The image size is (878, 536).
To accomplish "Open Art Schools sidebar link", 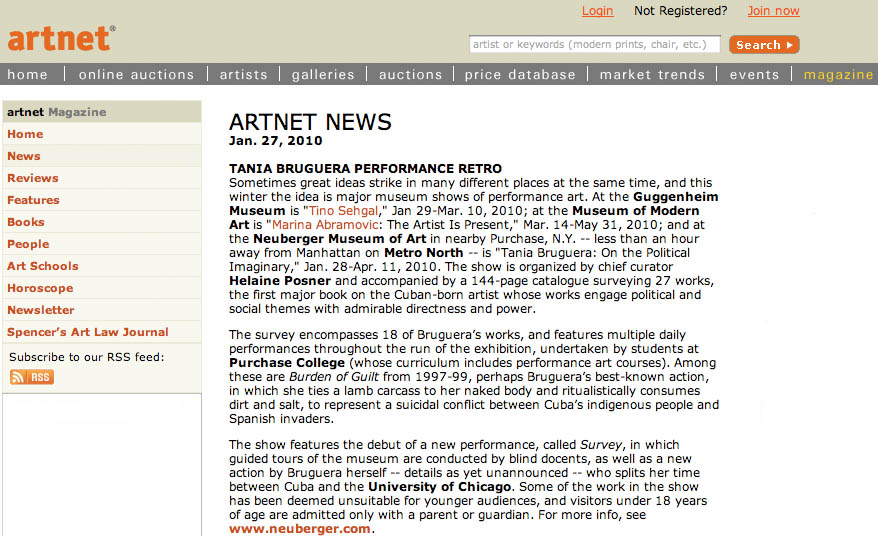I will tap(42, 266).
